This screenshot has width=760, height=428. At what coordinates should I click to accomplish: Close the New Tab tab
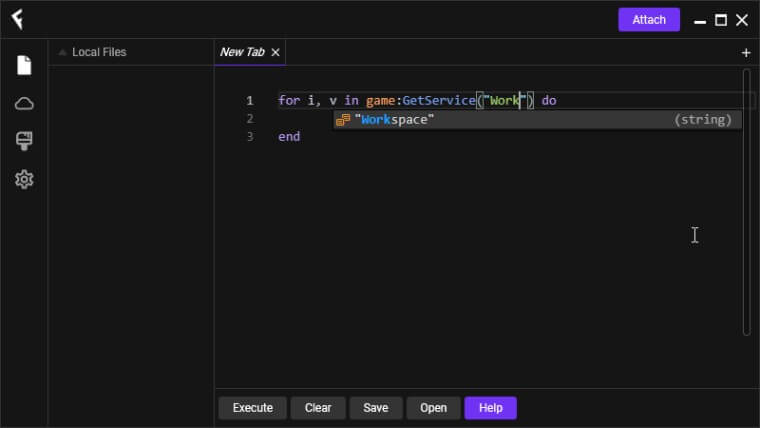point(275,52)
